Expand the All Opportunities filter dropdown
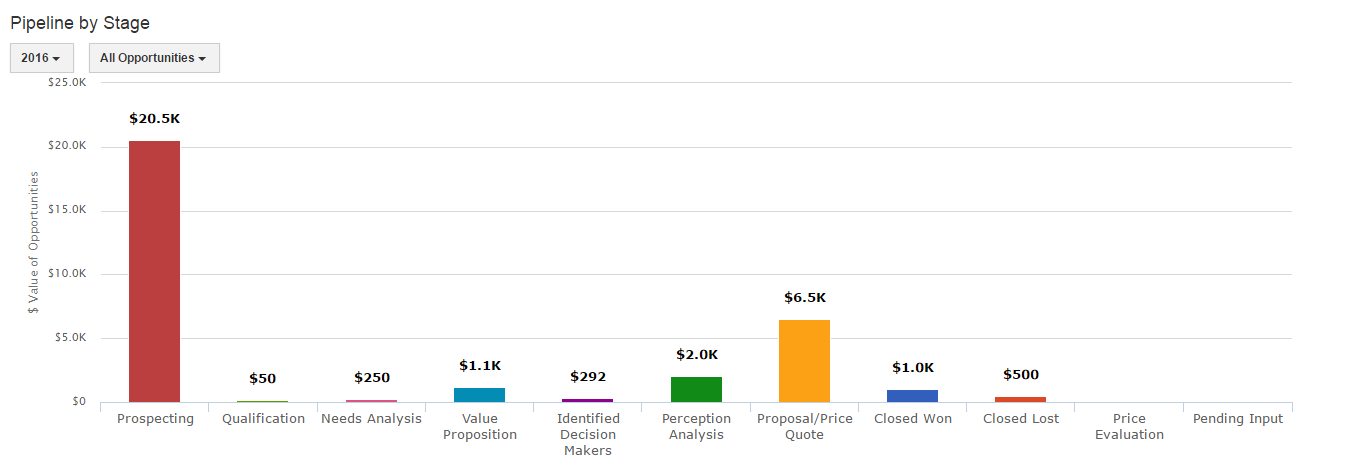The height and width of the screenshot is (472, 1357). [154, 58]
